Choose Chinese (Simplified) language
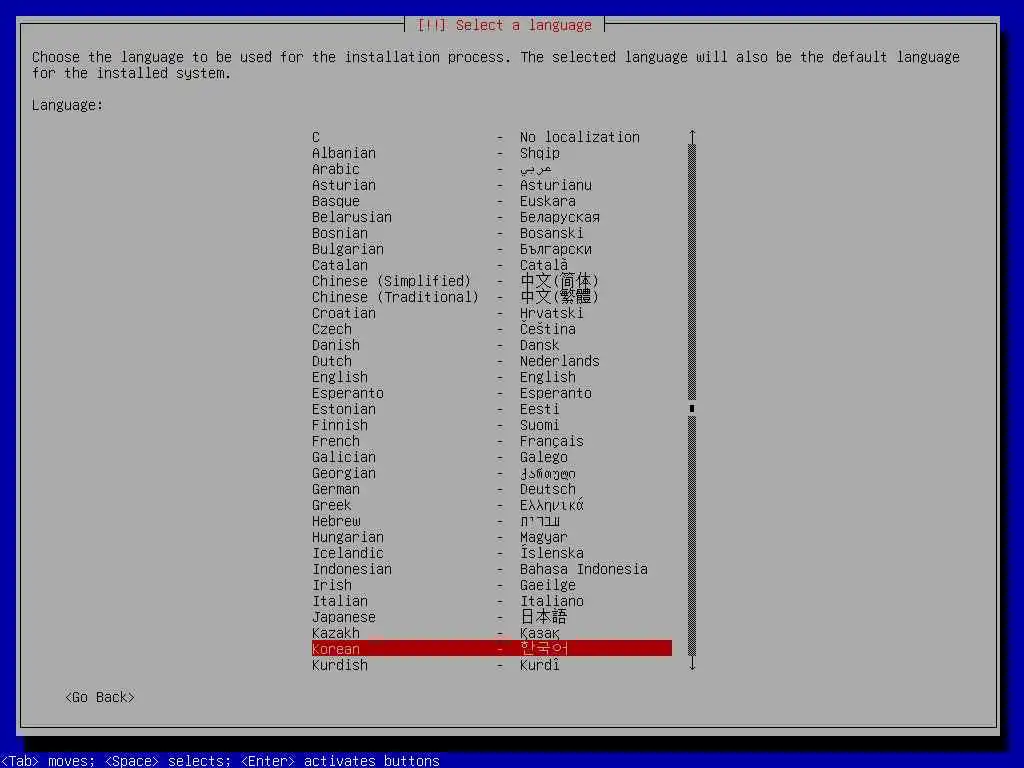 pos(492,281)
